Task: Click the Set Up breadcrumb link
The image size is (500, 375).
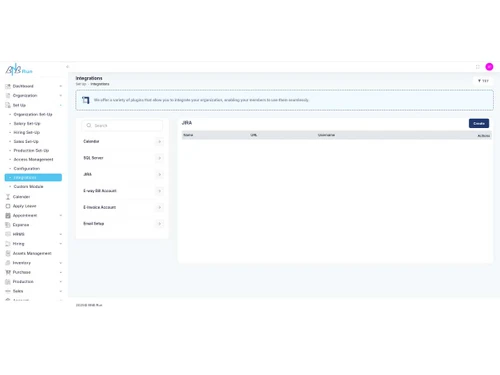Action: [81, 84]
